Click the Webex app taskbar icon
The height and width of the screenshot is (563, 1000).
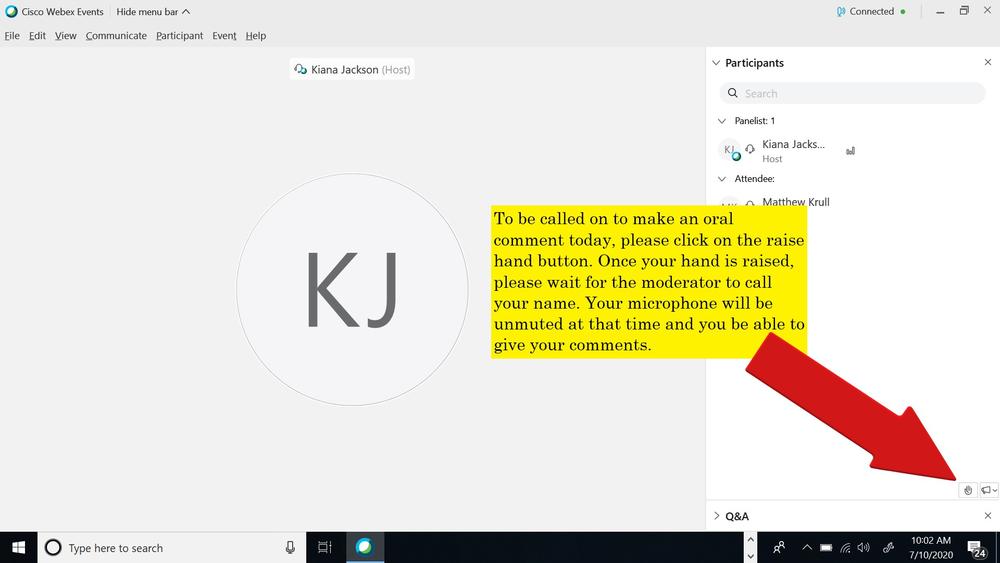(364, 547)
